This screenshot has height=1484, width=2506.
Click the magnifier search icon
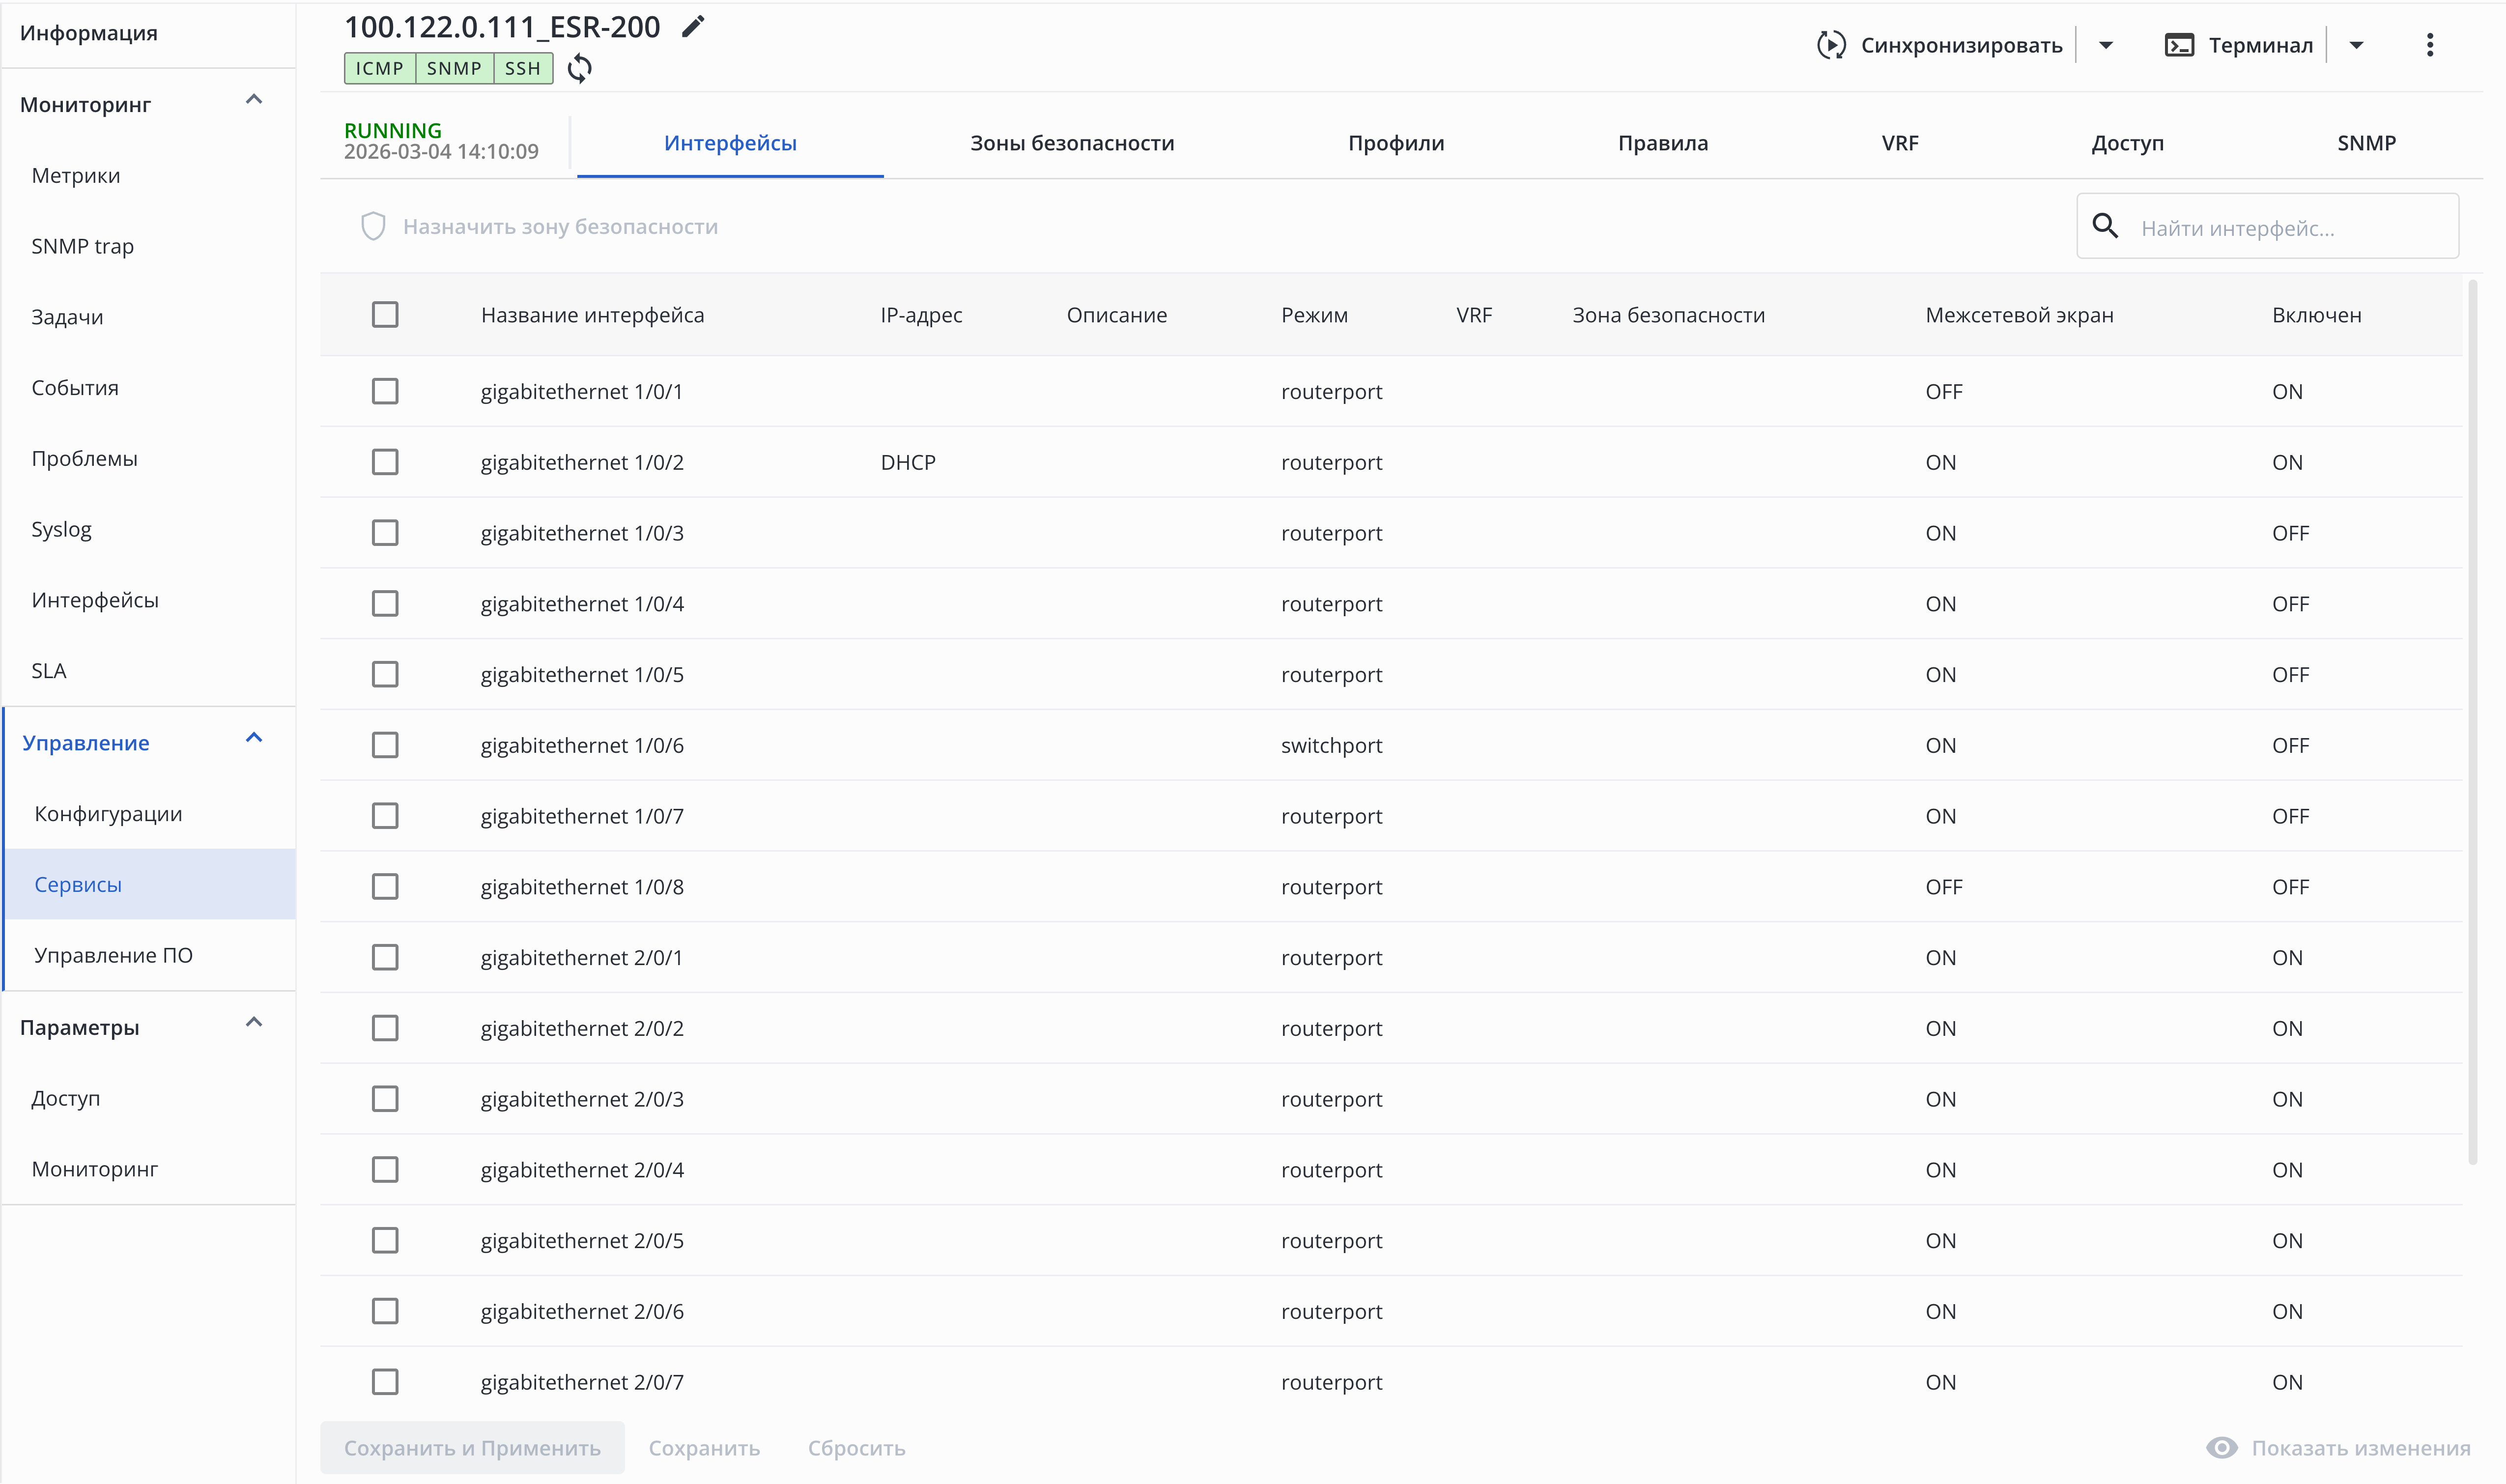[x=2105, y=227]
